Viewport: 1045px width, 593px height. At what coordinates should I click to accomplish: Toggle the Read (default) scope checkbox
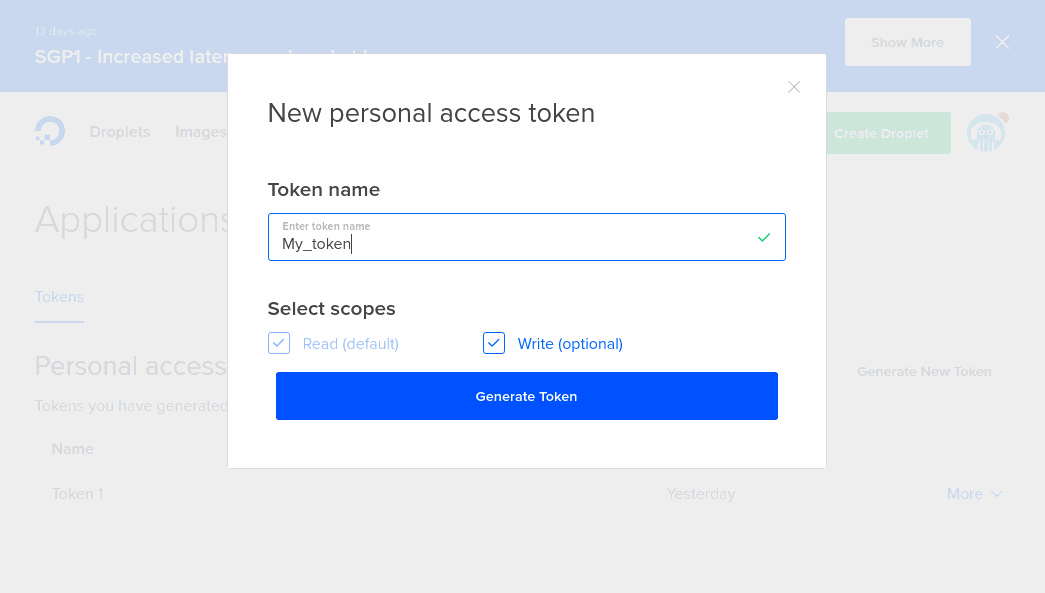pos(279,343)
